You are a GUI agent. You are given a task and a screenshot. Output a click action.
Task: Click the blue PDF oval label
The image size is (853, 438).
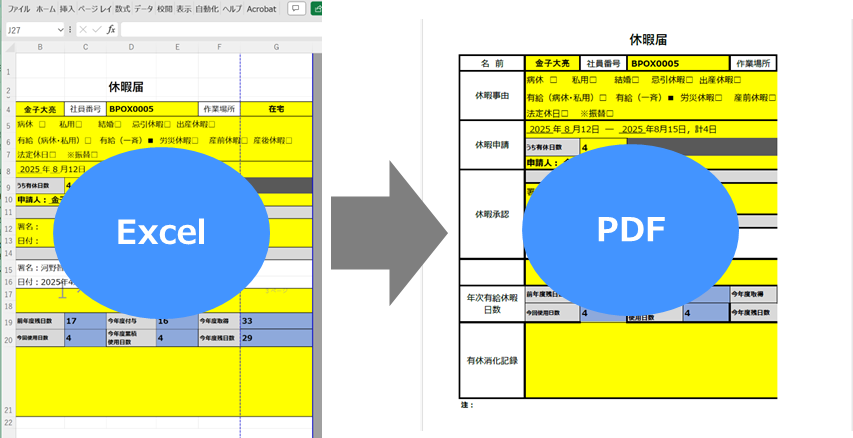[x=630, y=229]
